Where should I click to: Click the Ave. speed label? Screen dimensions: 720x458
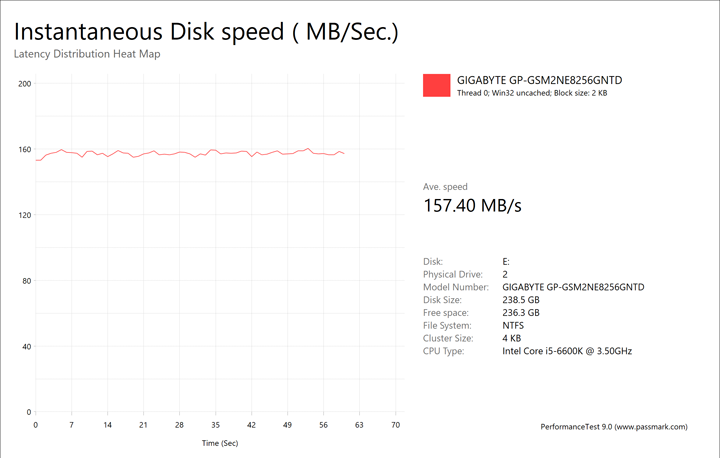(x=445, y=187)
